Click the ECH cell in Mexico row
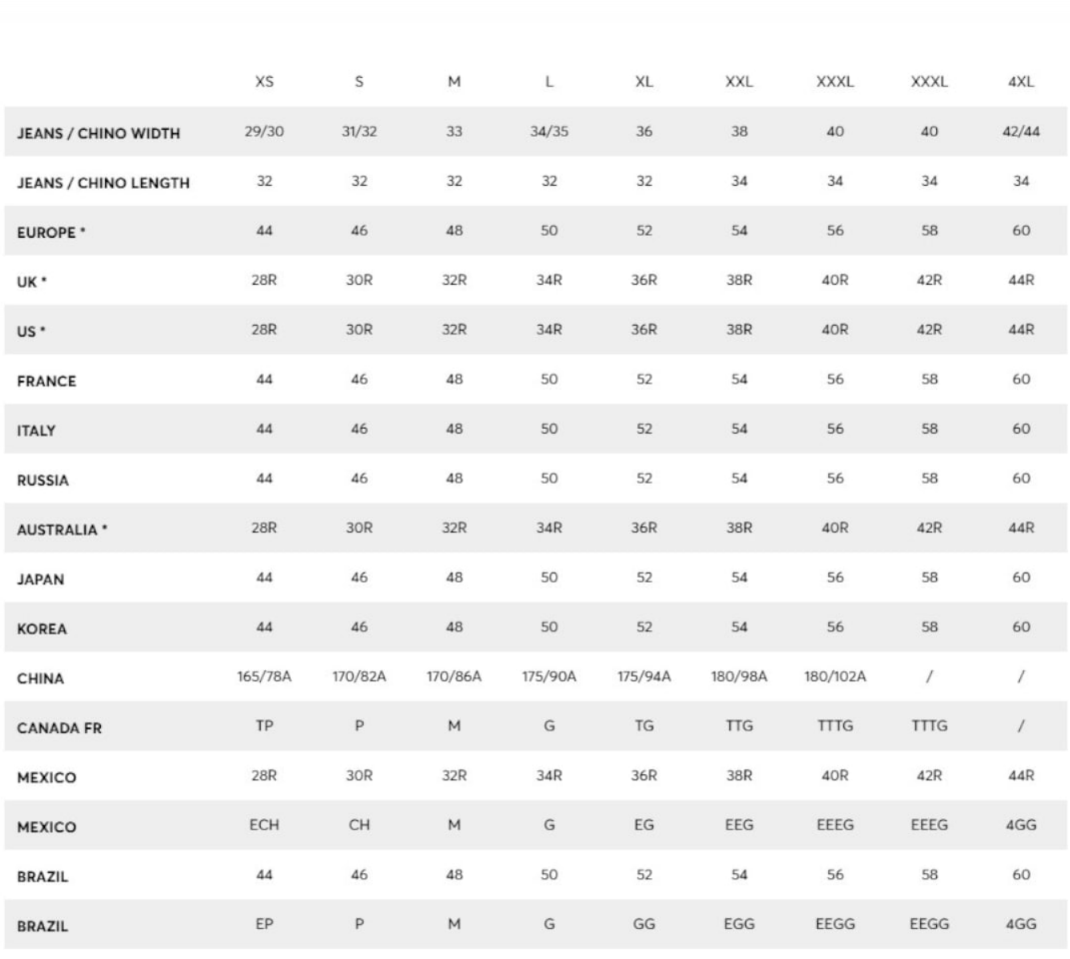Viewport: 1070px width, 959px height. click(x=264, y=825)
